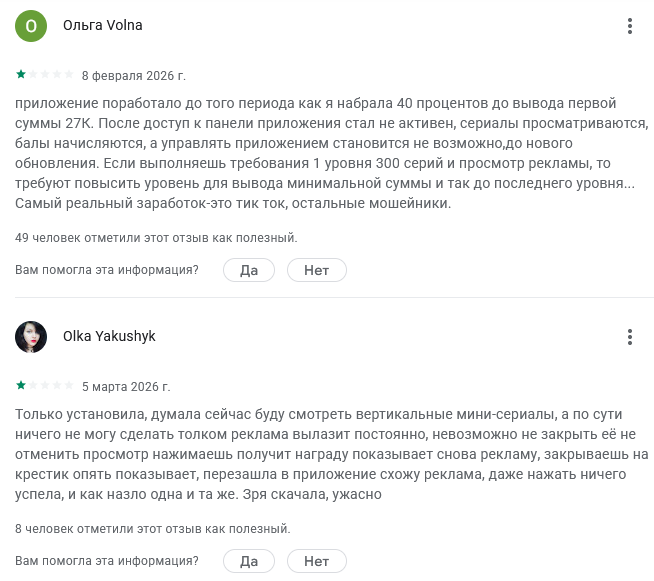Click Olka Yakushyk's profile photo
Screen dimensions: 654x581
[31, 337]
